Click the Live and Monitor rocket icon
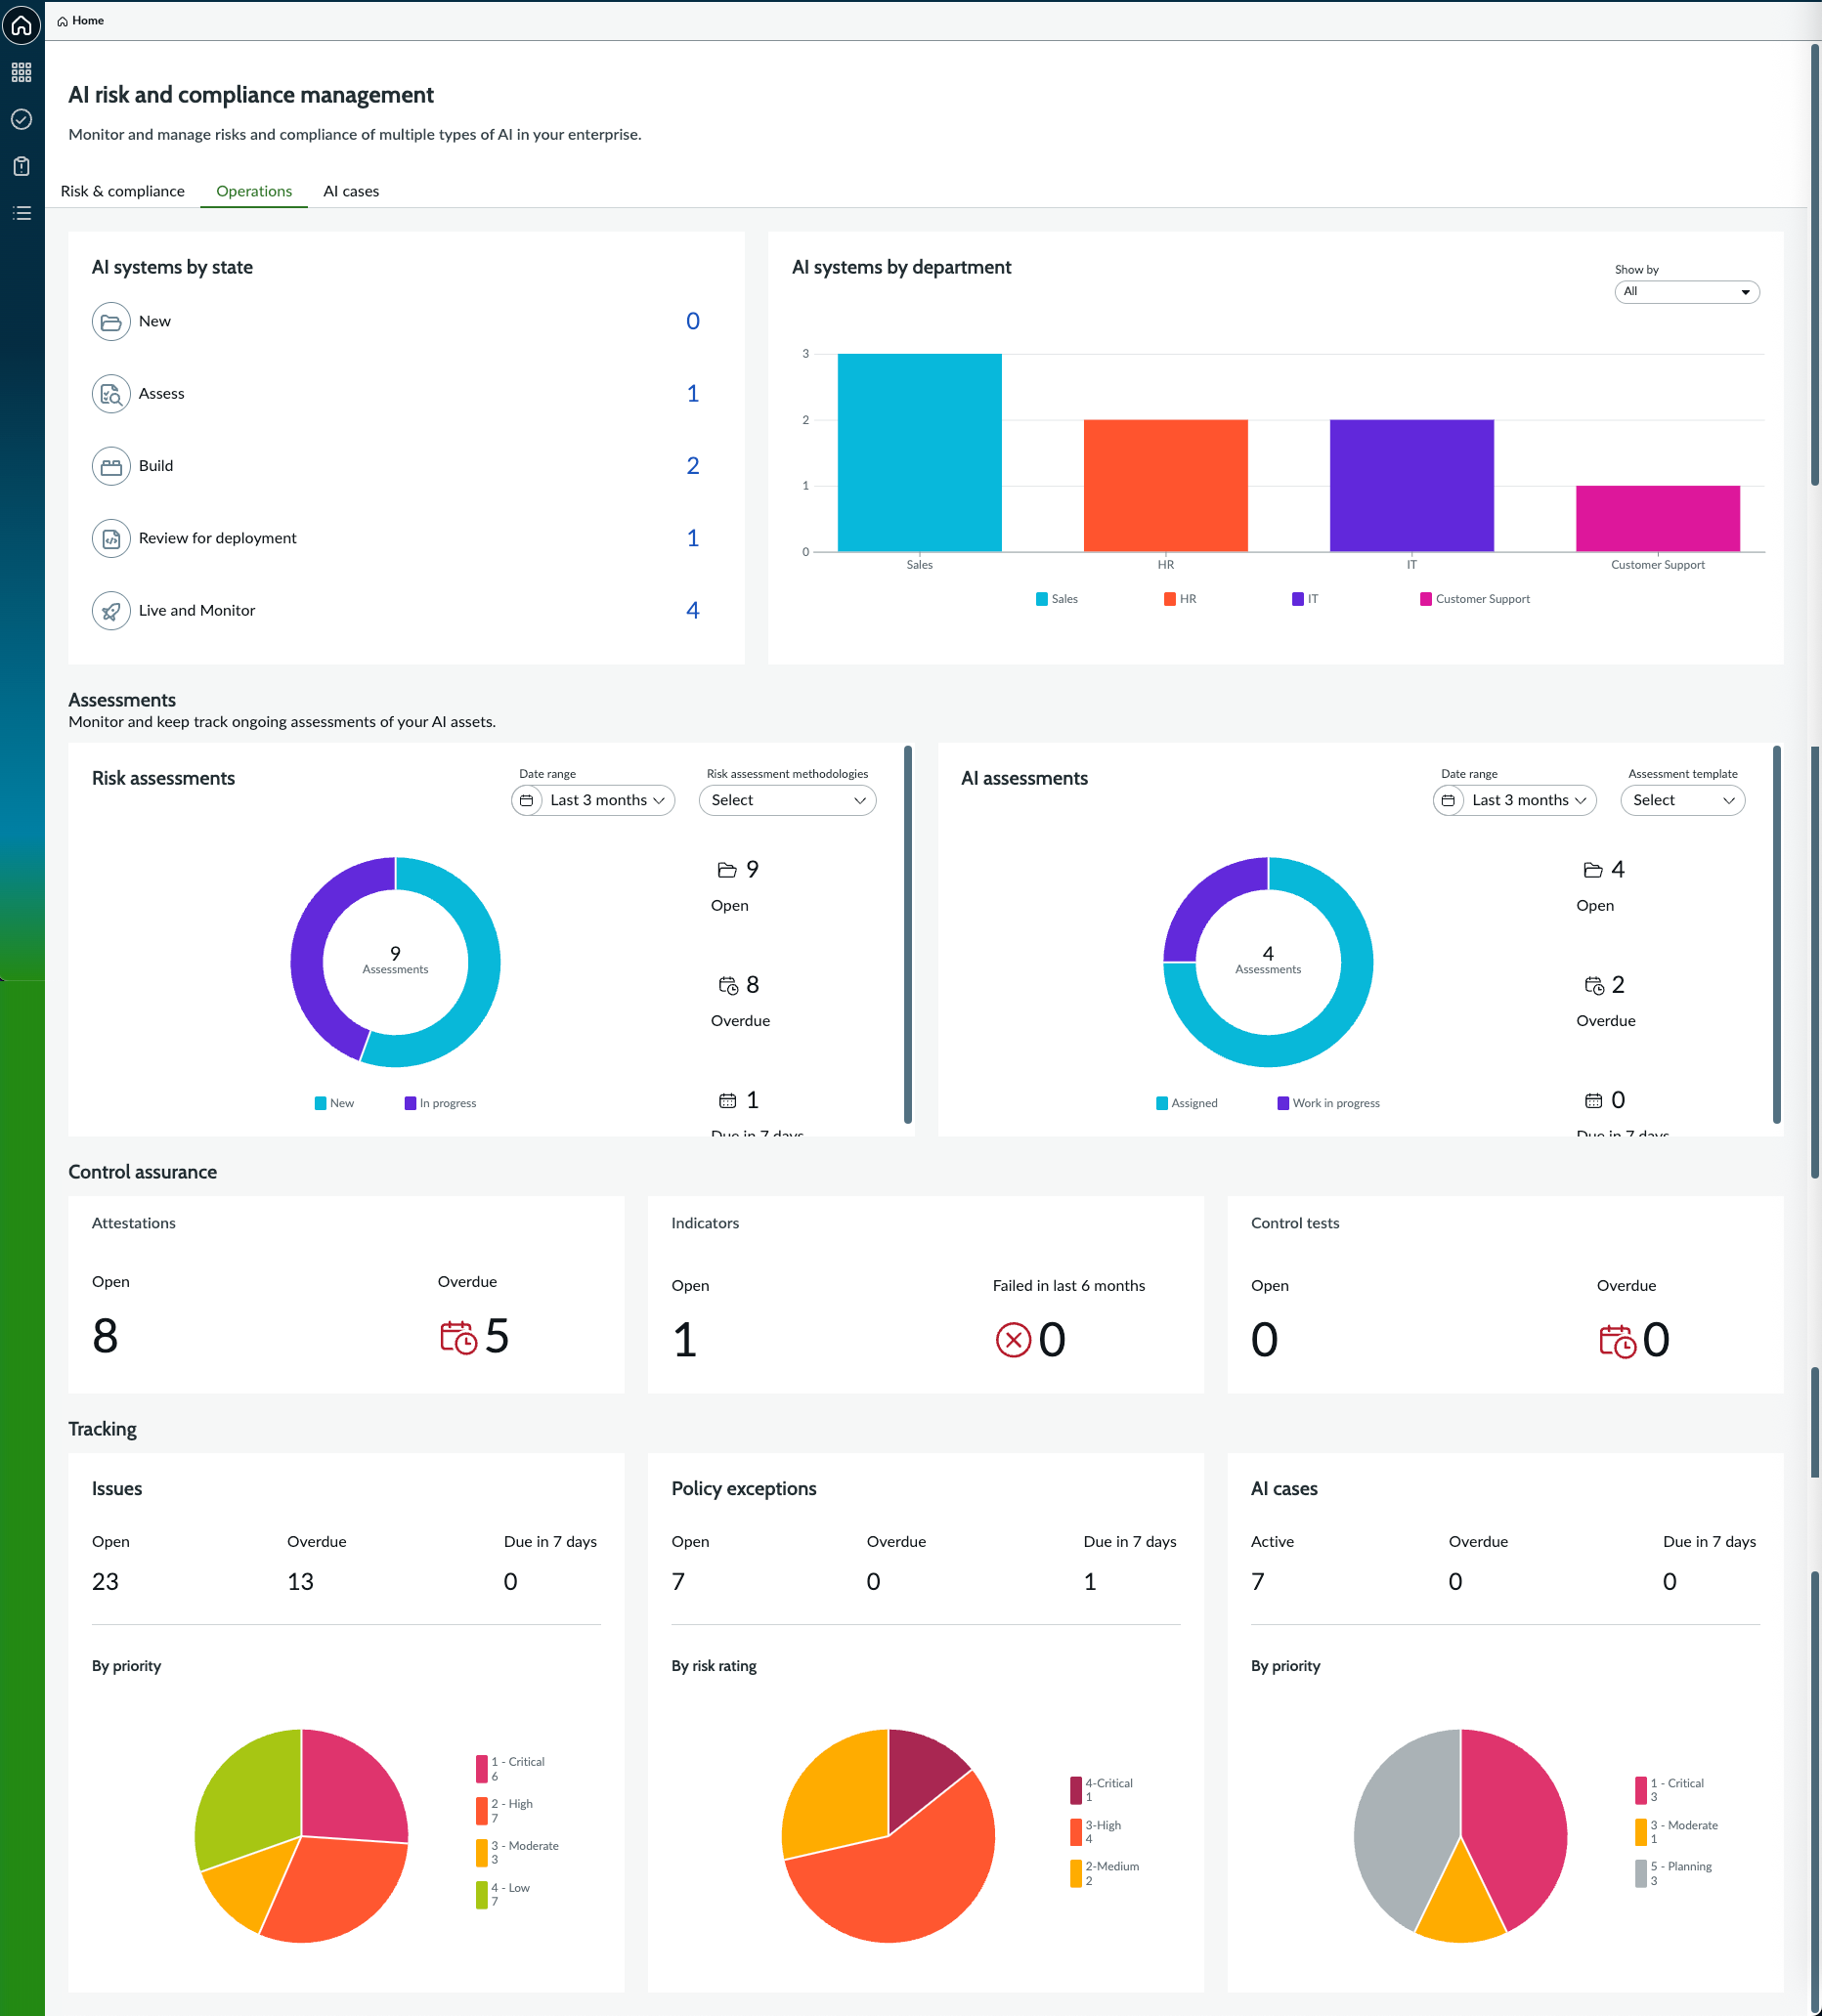This screenshot has width=1822, height=2016. point(111,611)
